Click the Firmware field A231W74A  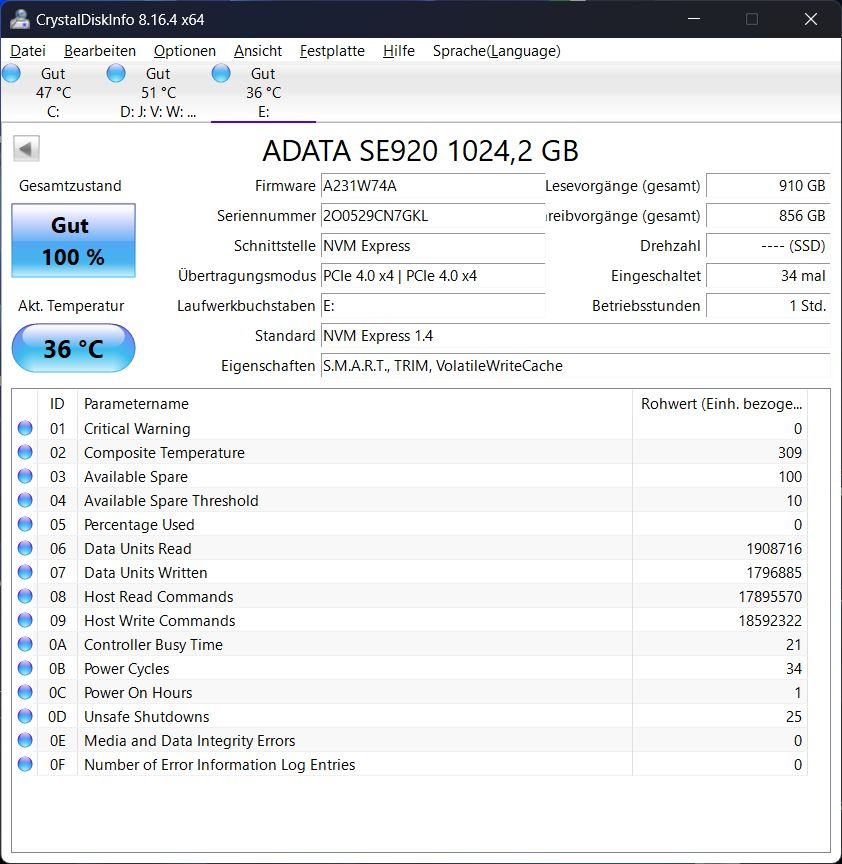(x=432, y=186)
